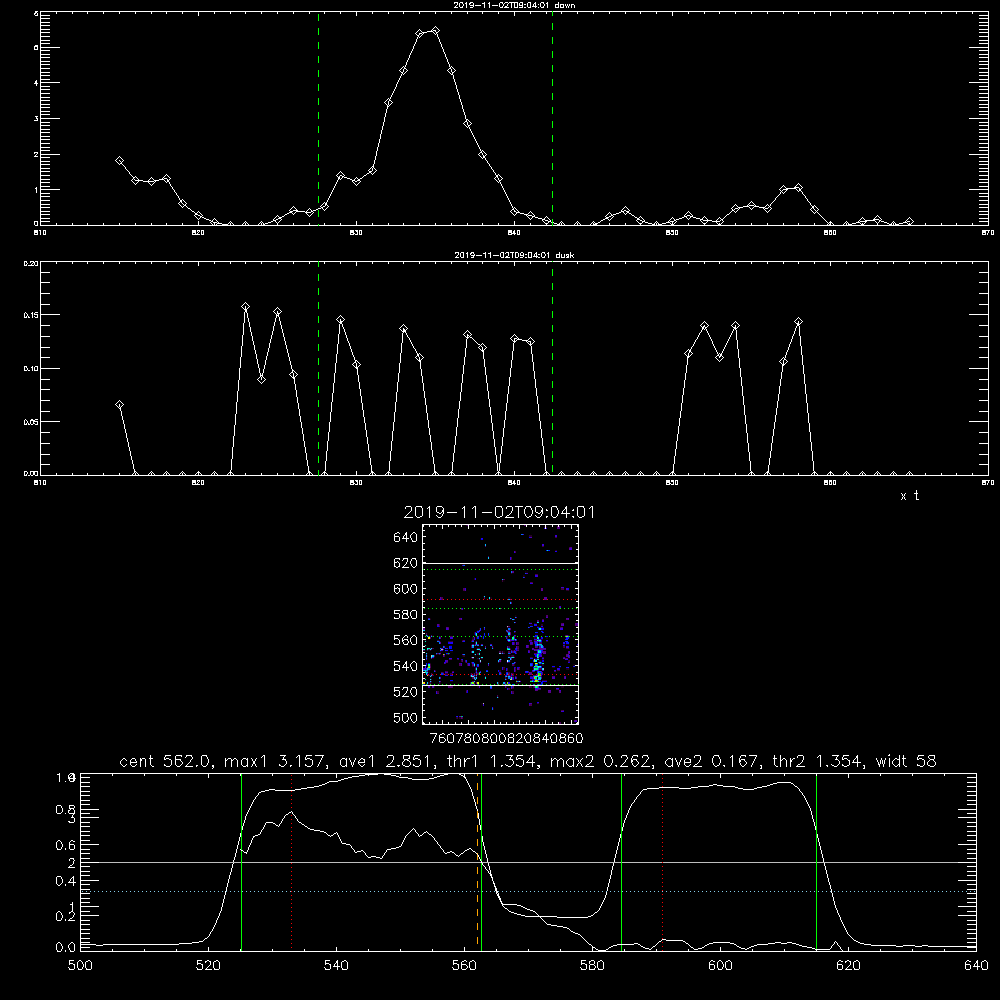Click the dotted horizontal threshold line in bottom plot
The image size is (1000, 1000).
[x=528, y=891]
